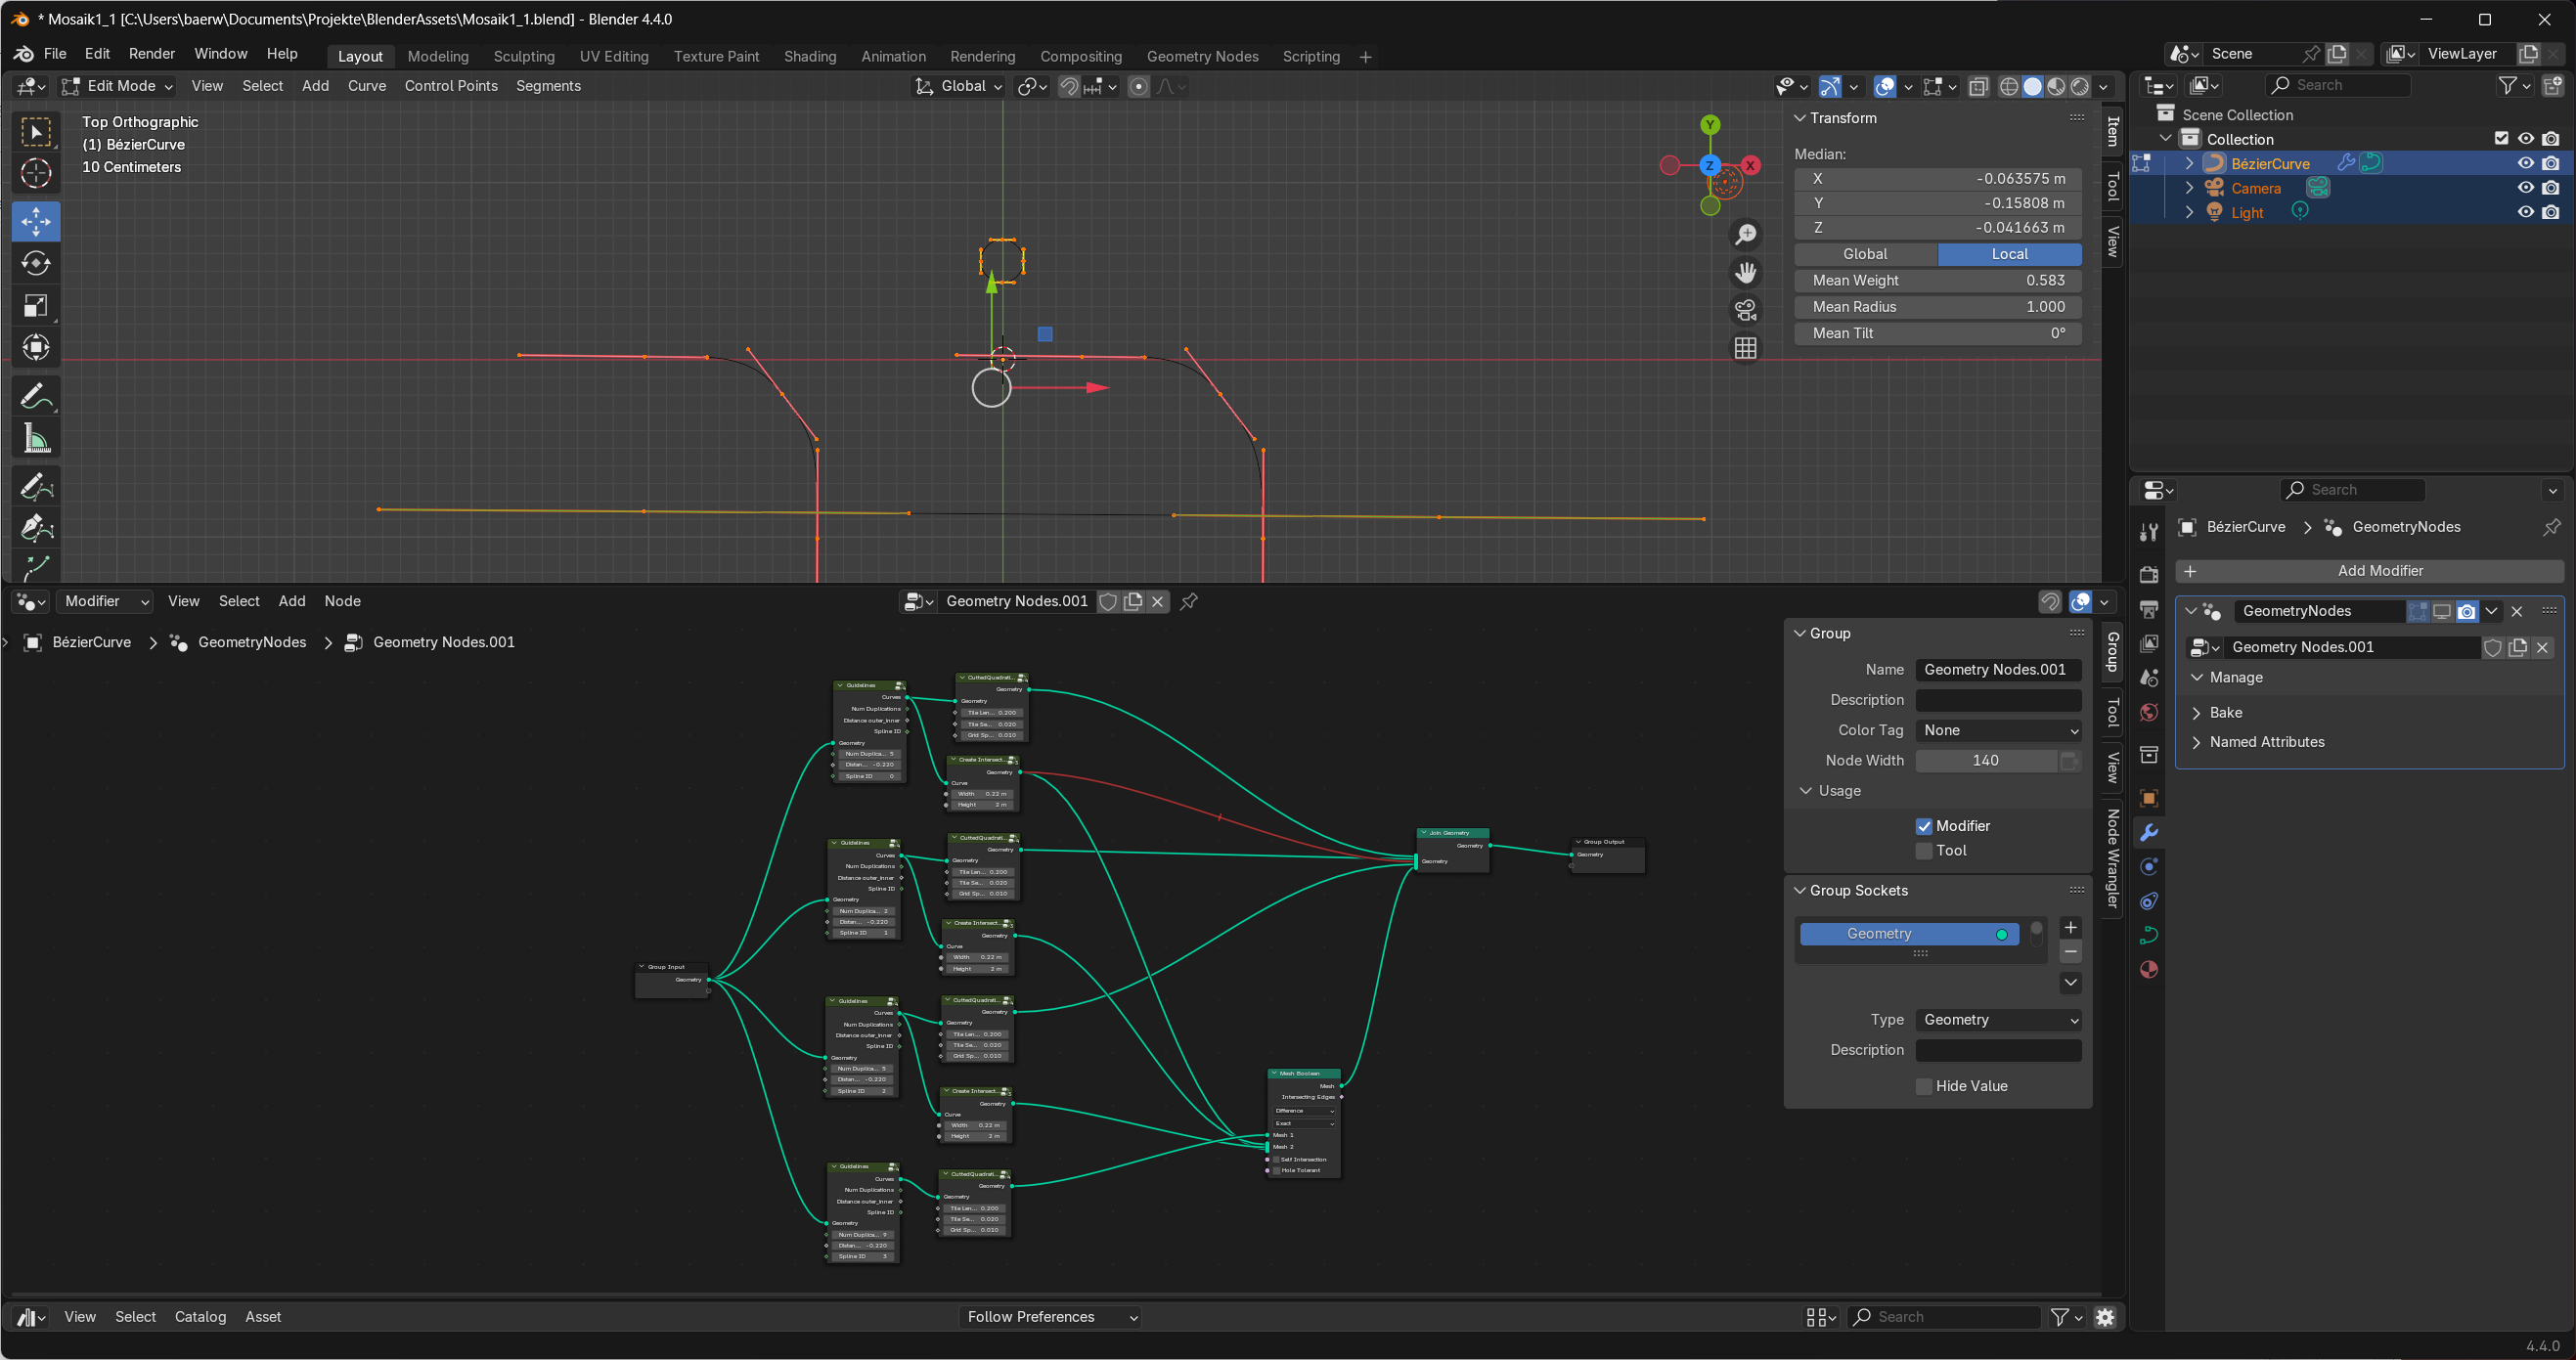Click the camera view icon in viewport
Viewport: 2576px width, 1360px height.
(1745, 310)
